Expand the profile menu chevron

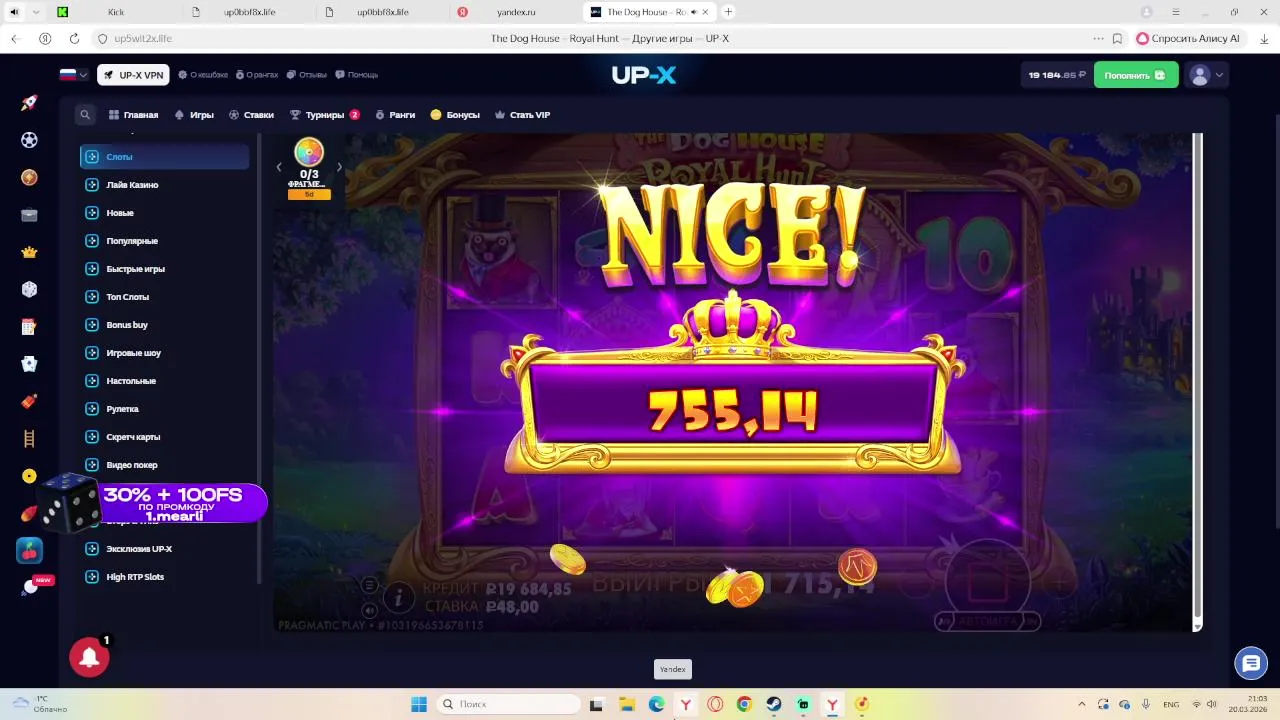coord(1219,75)
